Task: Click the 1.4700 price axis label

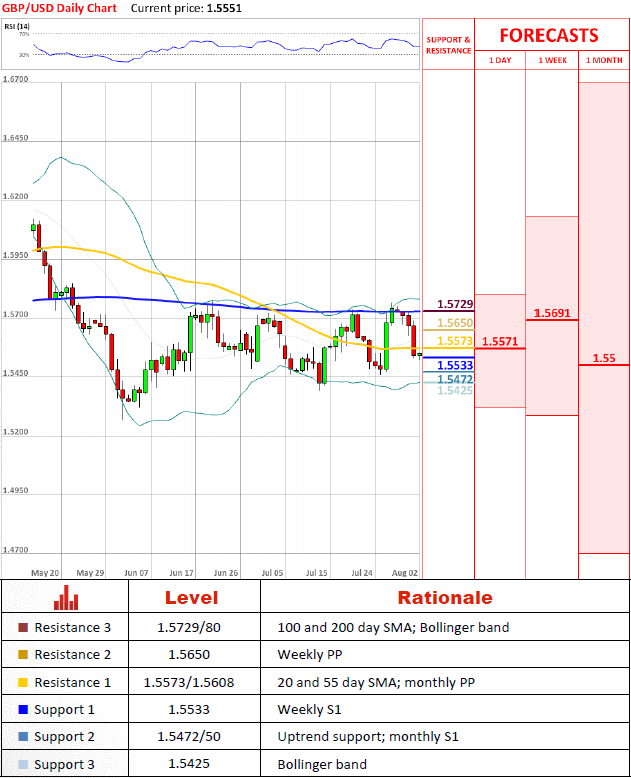Action: pos(15,550)
